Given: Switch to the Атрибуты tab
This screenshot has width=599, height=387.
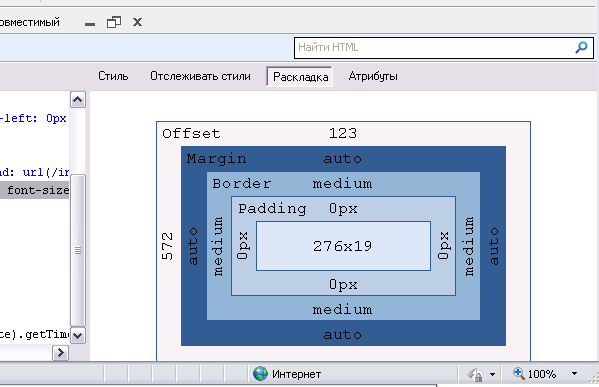Looking at the screenshot, I should coord(373,76).
